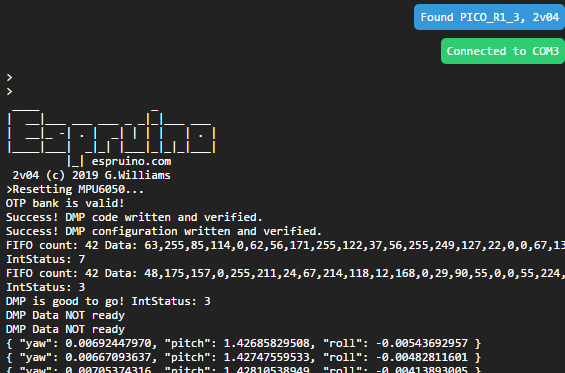The width and height of the screenshot is (565, 373).
Task: Click the 'OTP bank is valid!' output line
Action: click(x=65, y=203)
